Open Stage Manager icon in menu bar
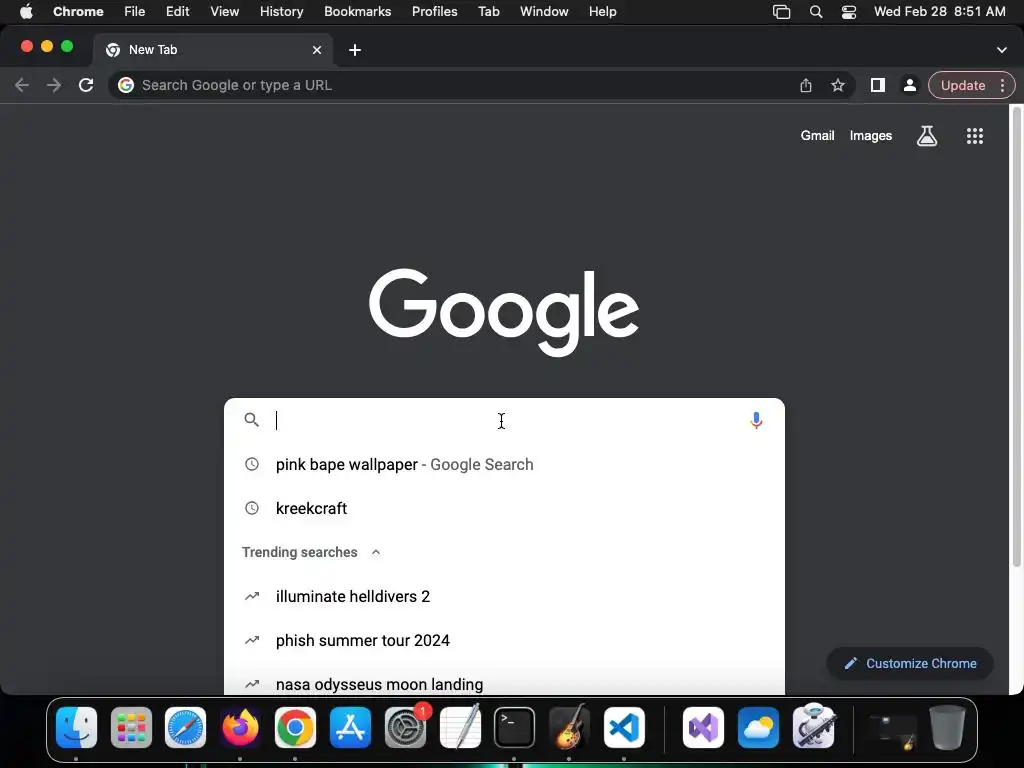Viewport: 1024px width, 768px height. point(782,12)
